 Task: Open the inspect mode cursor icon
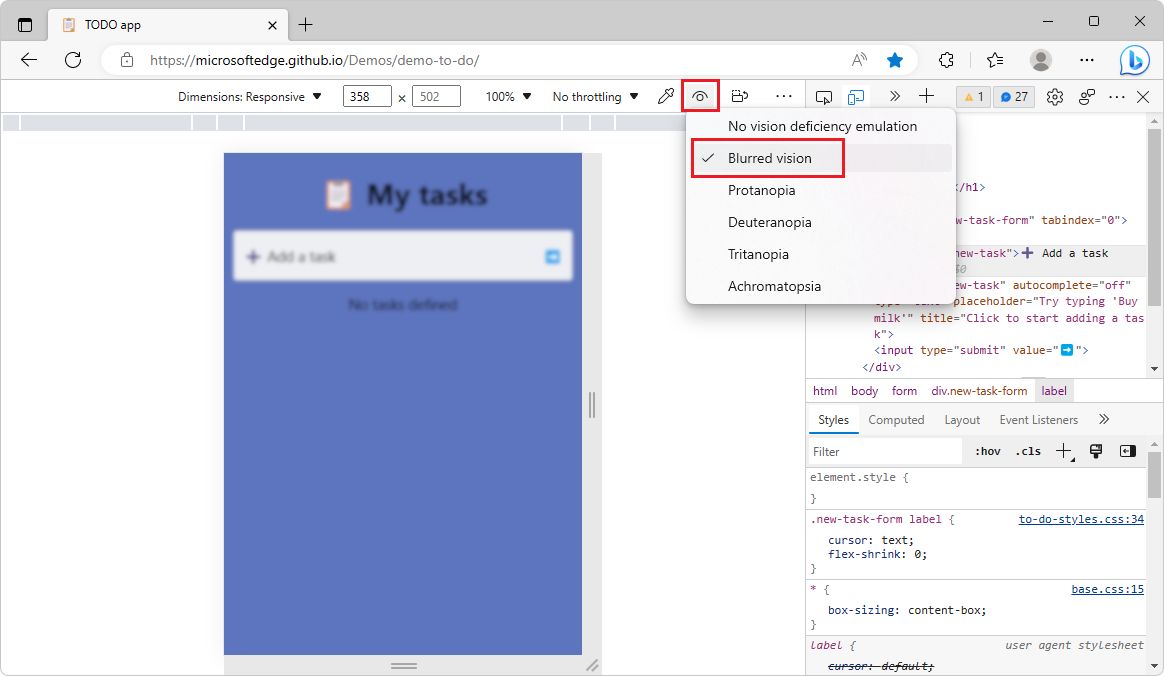(824, 95)
